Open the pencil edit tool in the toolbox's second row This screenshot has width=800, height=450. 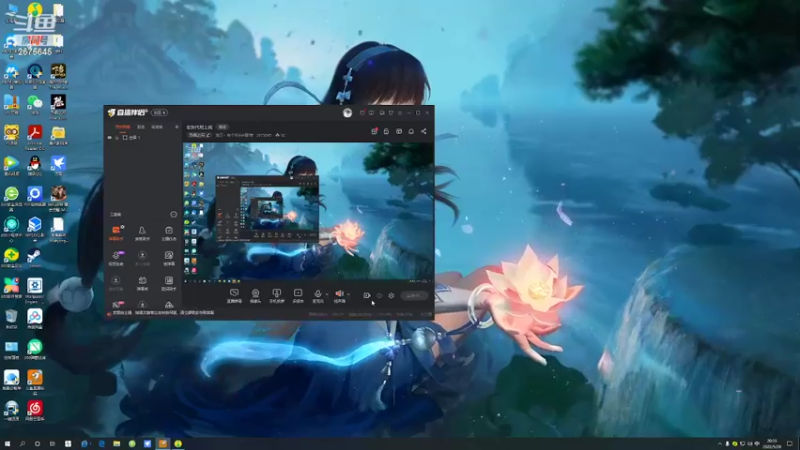click(x=169, y=258)
